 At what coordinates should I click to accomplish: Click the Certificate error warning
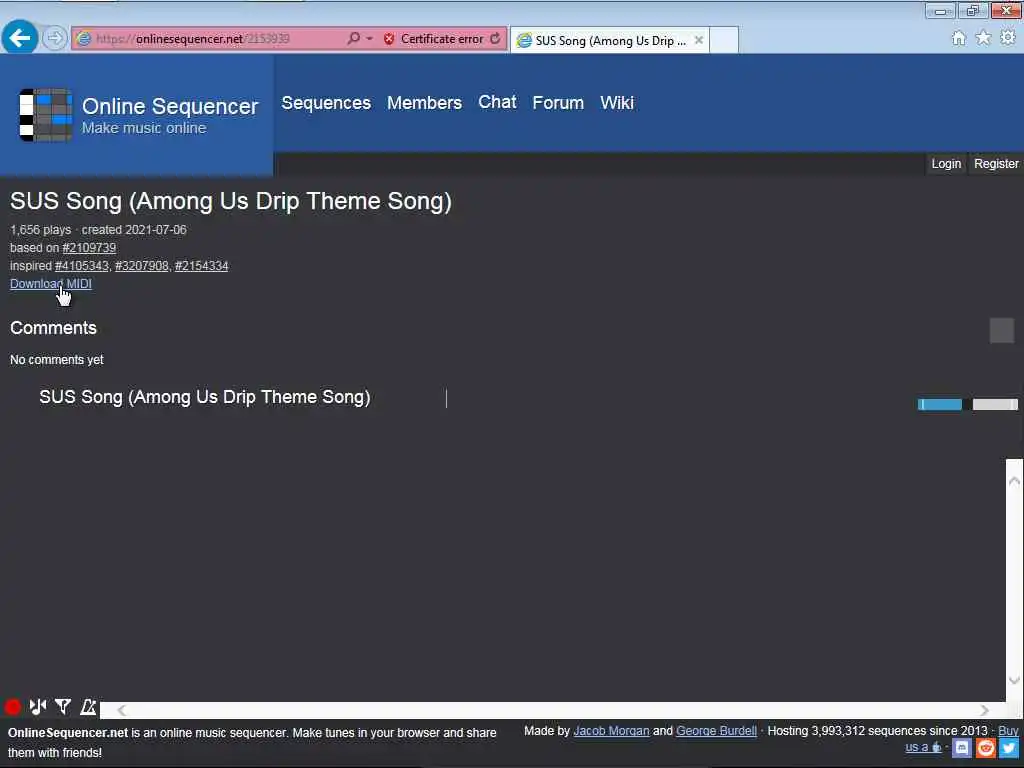coord(434,39)
